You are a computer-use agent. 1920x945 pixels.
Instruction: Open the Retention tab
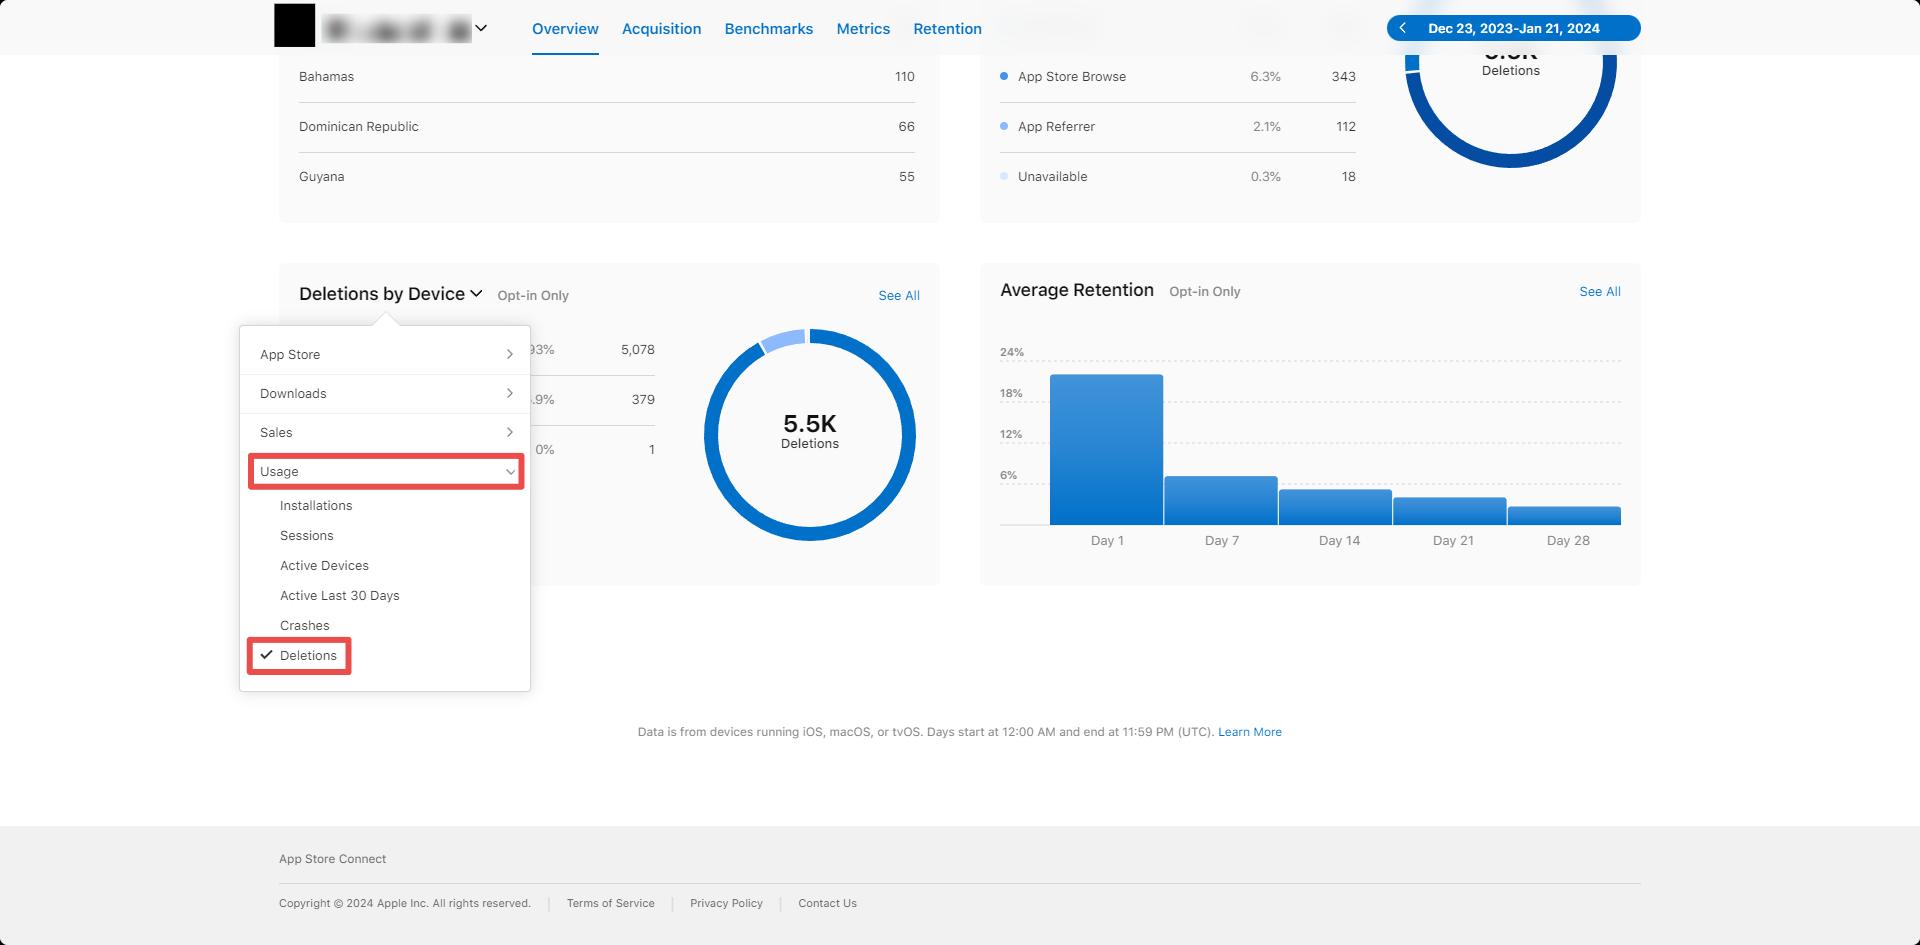[x=947, y=29]
